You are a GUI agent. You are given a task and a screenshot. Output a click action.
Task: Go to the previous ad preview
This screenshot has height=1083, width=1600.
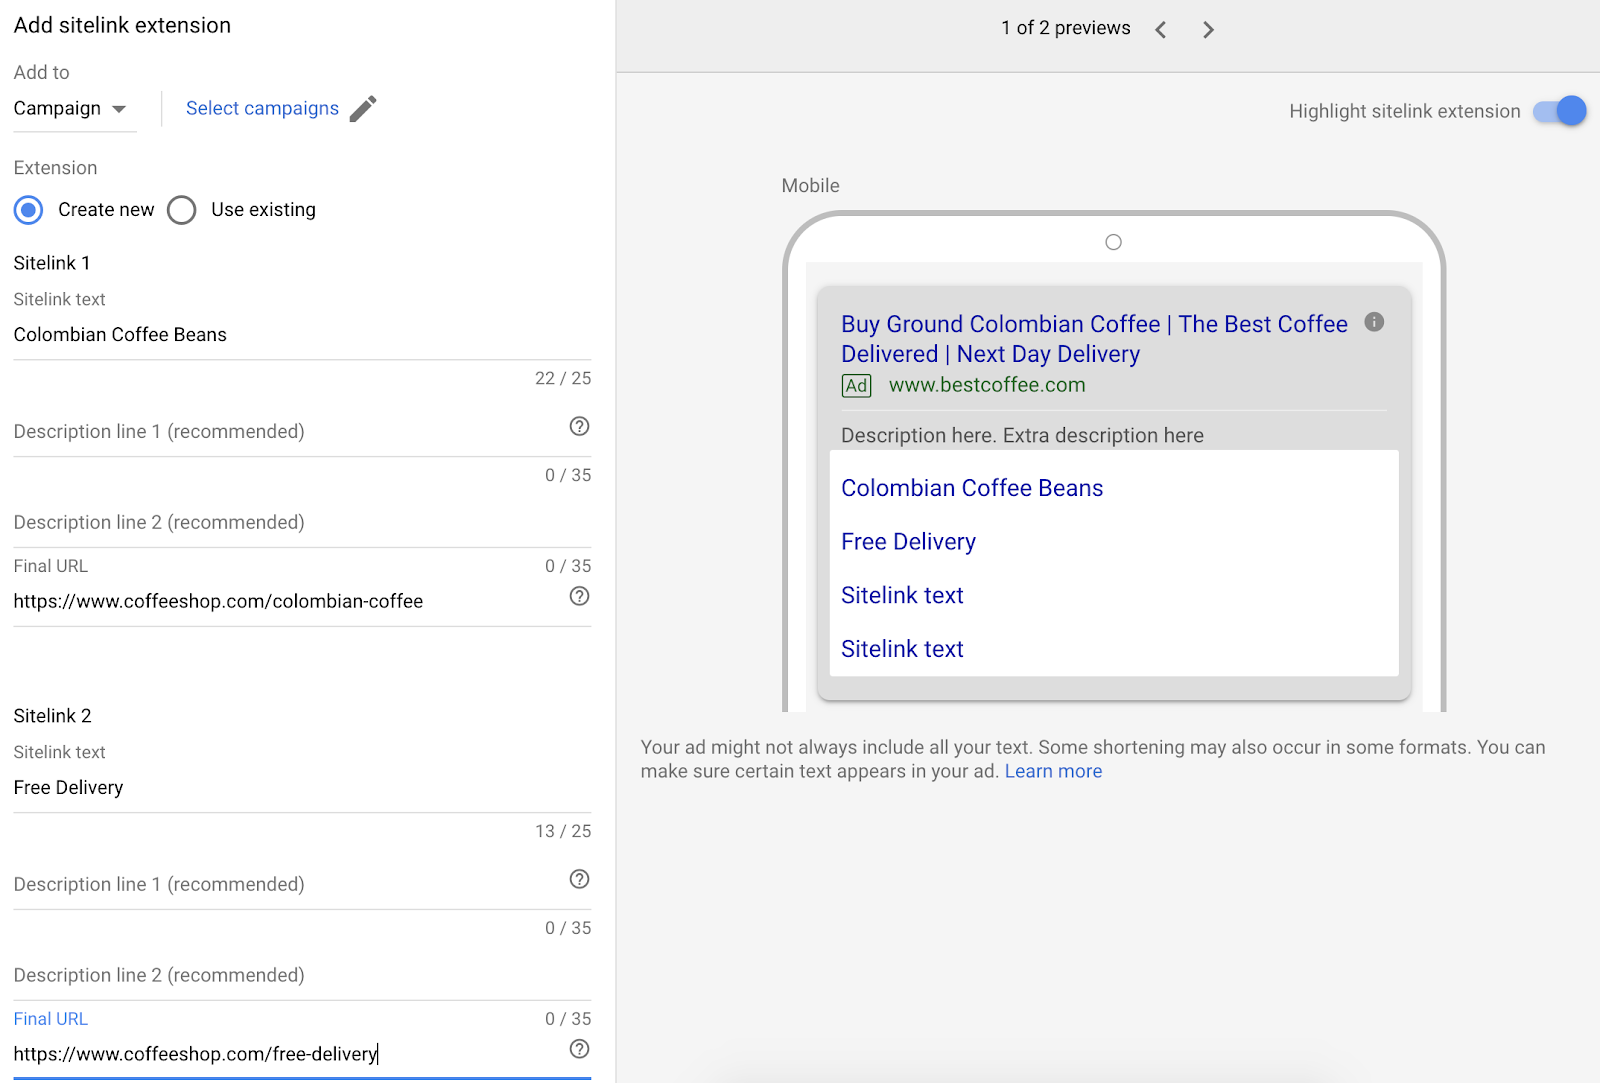(1161, 30)
